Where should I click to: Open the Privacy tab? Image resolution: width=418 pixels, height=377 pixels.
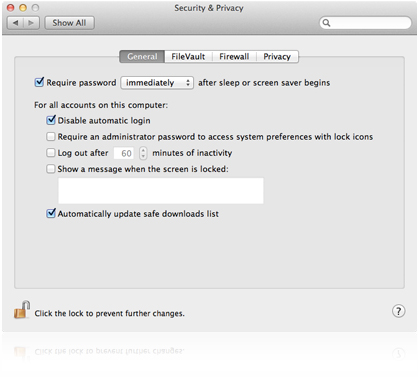click(x=277, y=57)
